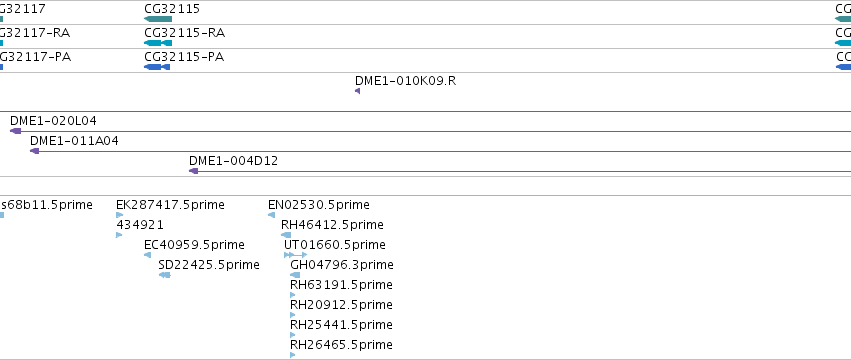Viewport: 851px width, 360px height.
Task: Select the DME1-010K09.R arrow marker
Action: [358, 91]
